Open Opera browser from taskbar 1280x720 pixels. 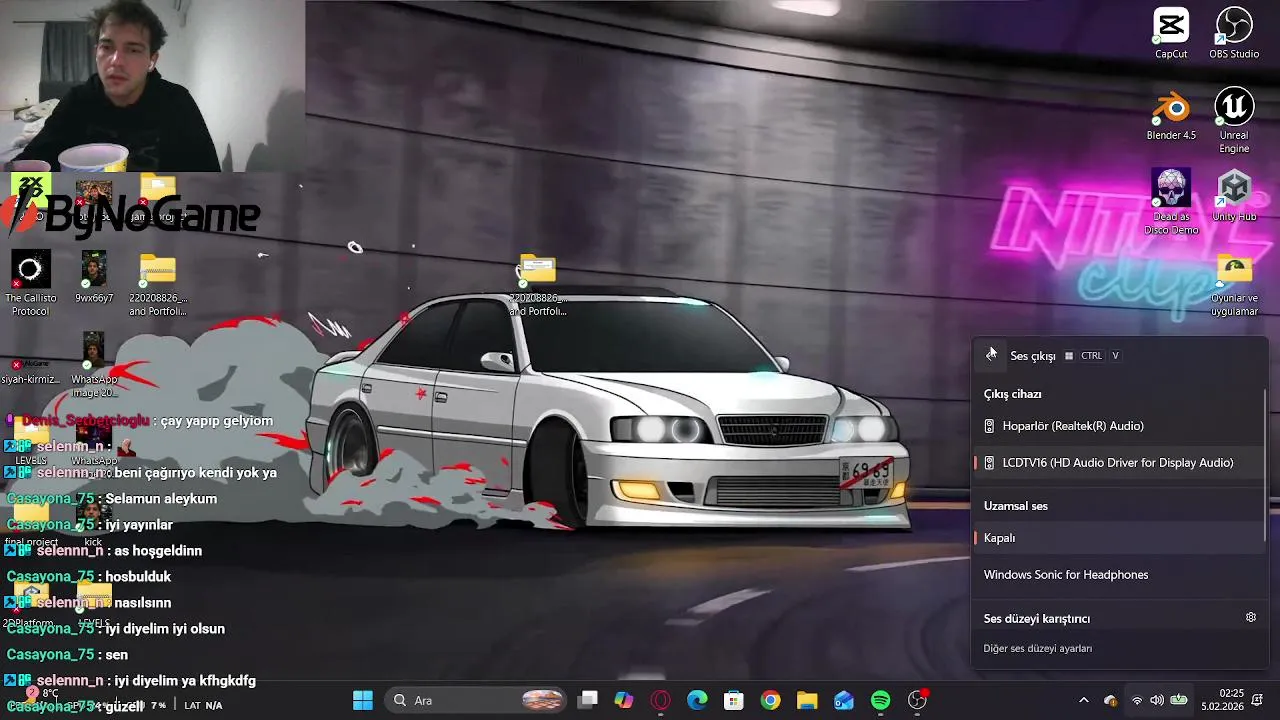(x=661, y=700)
